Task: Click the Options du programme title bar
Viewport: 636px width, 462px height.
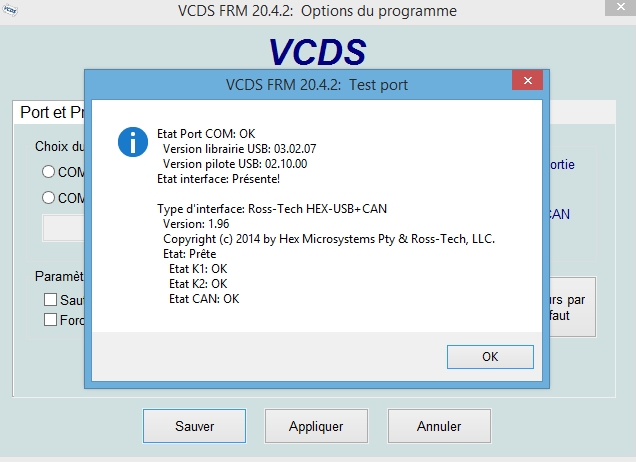Action: (317, 12)
